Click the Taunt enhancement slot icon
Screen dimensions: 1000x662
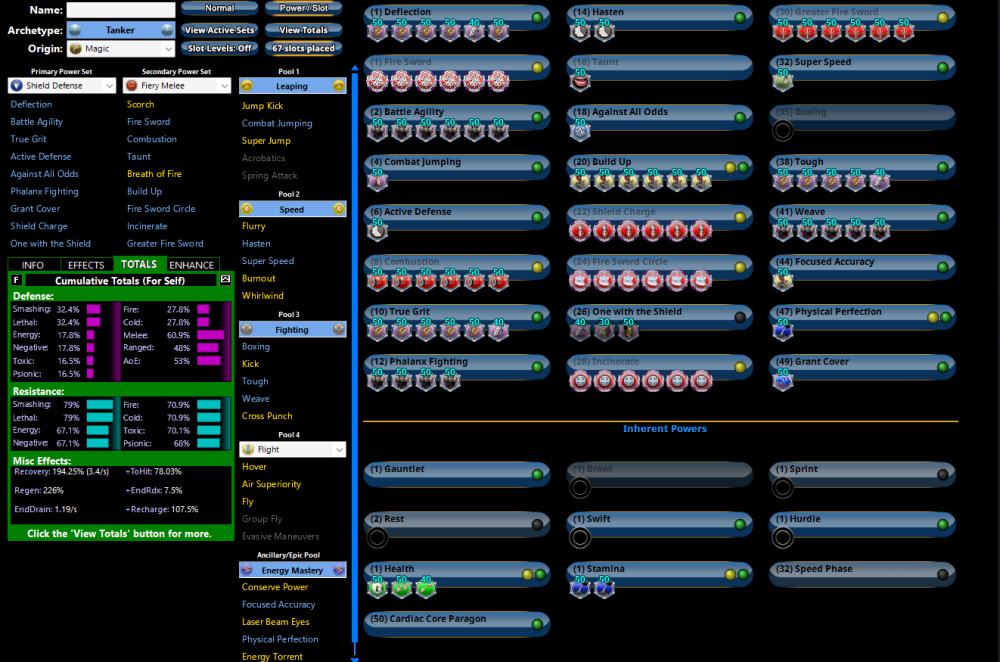click(579, 81)
